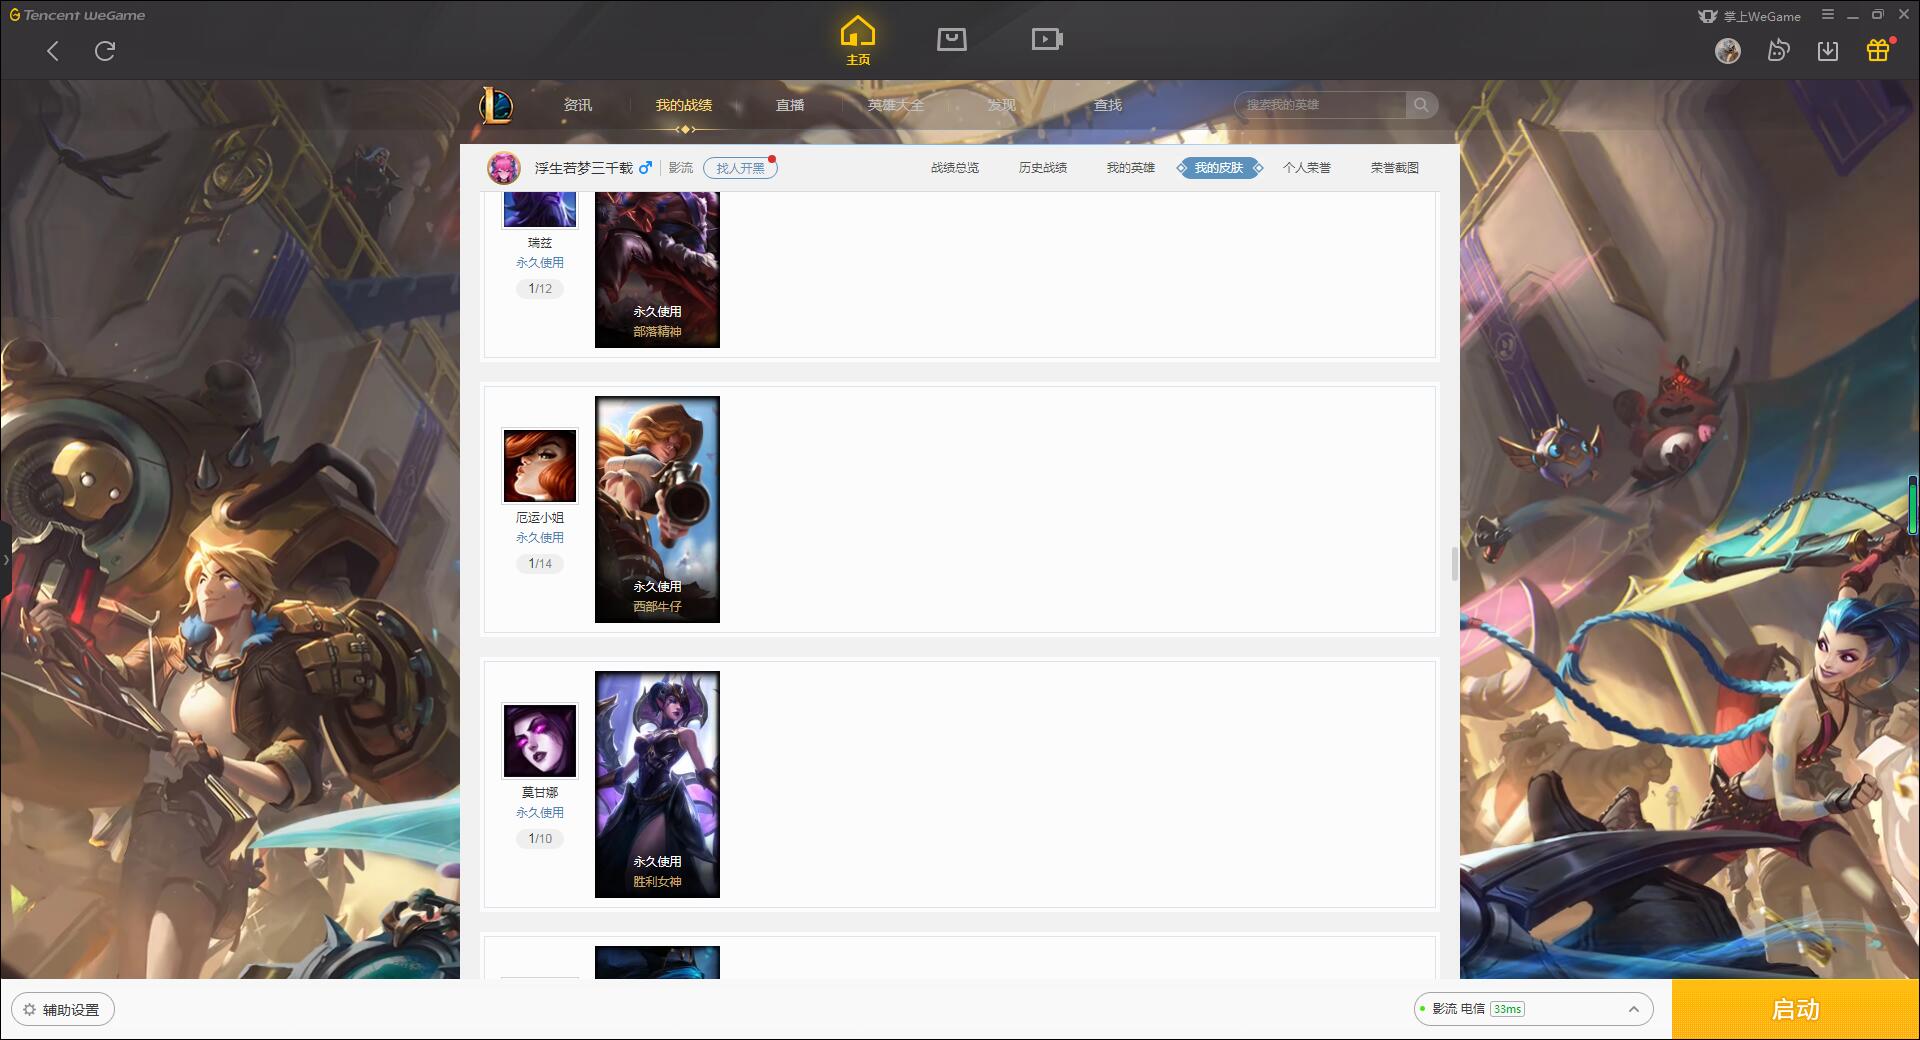This screenshot has height=1040, width=1920.
Task: Open the 个人荣誉 sub-tab
Action: 1307,168
